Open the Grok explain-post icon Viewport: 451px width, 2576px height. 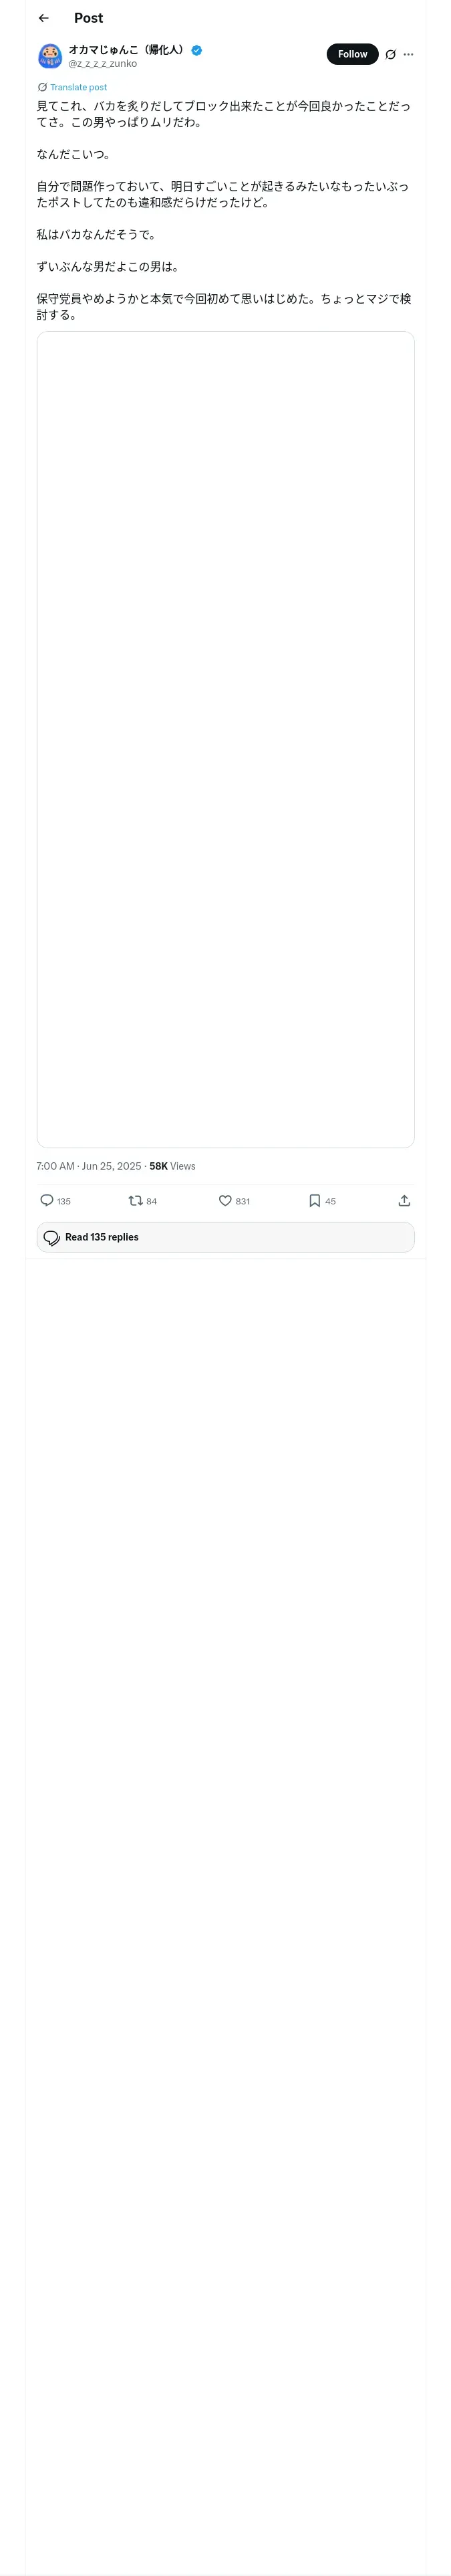[x=390, y=55]
